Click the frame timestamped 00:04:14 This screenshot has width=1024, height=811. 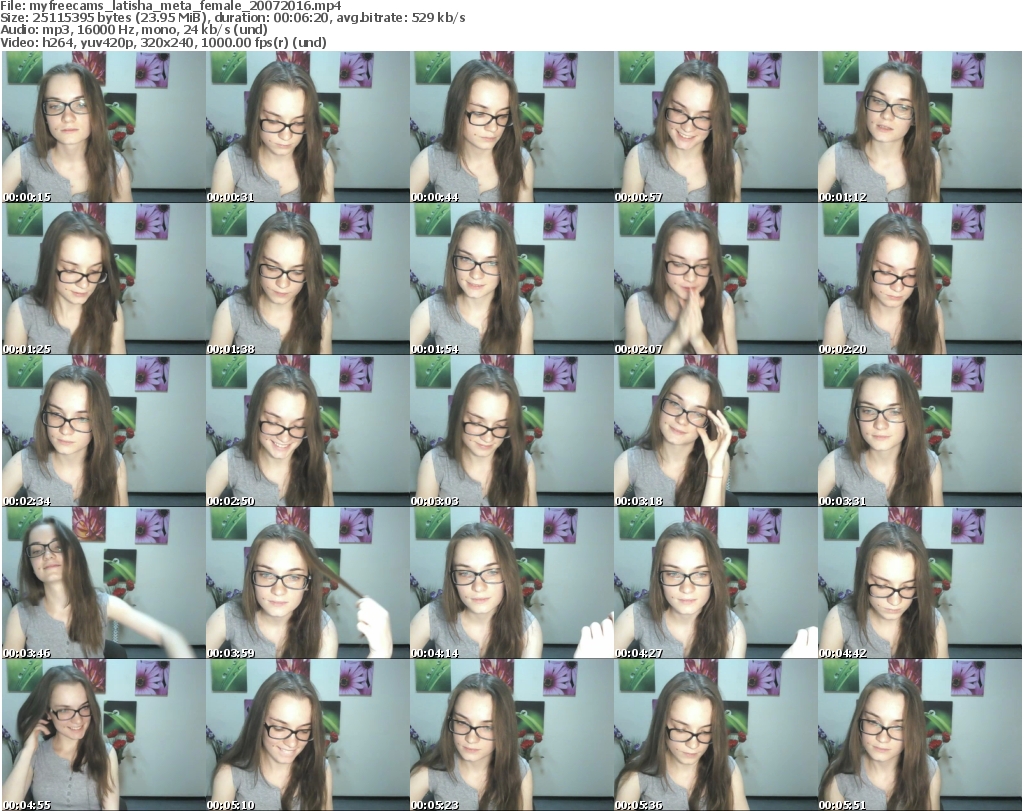click(x=511, y=583)
